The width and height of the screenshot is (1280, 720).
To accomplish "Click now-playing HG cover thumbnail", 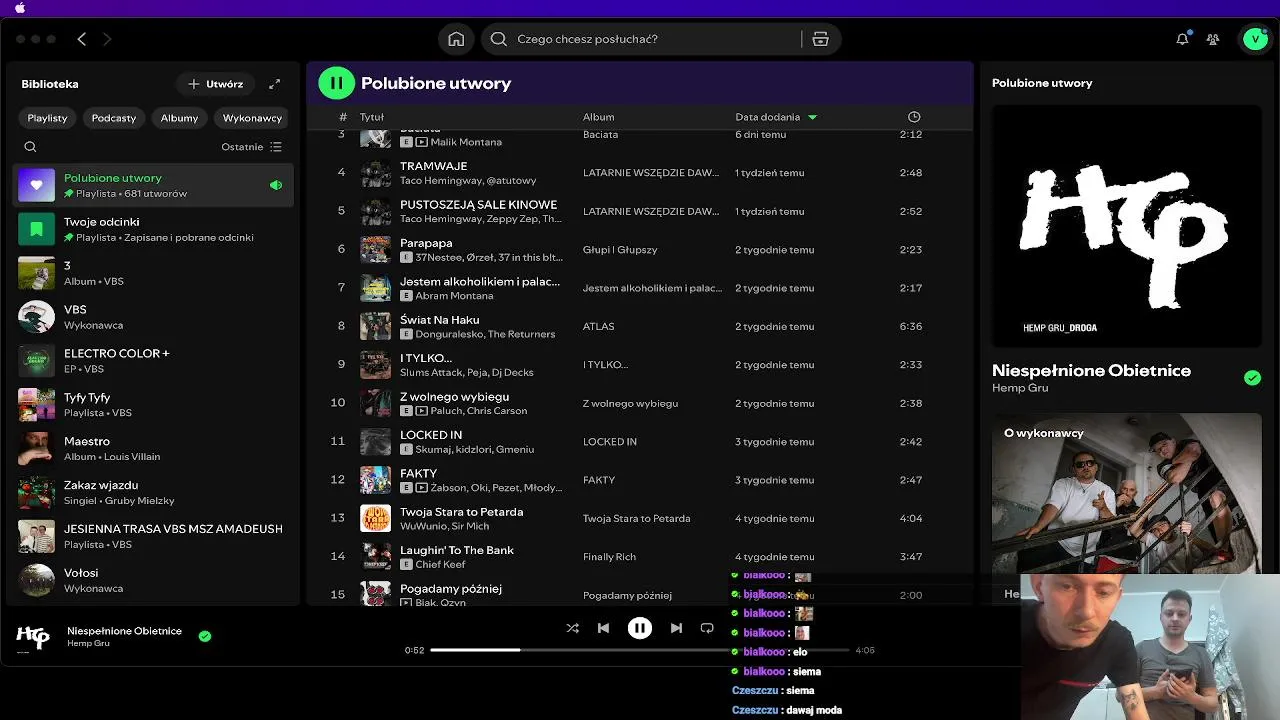I will pos(33,637).
